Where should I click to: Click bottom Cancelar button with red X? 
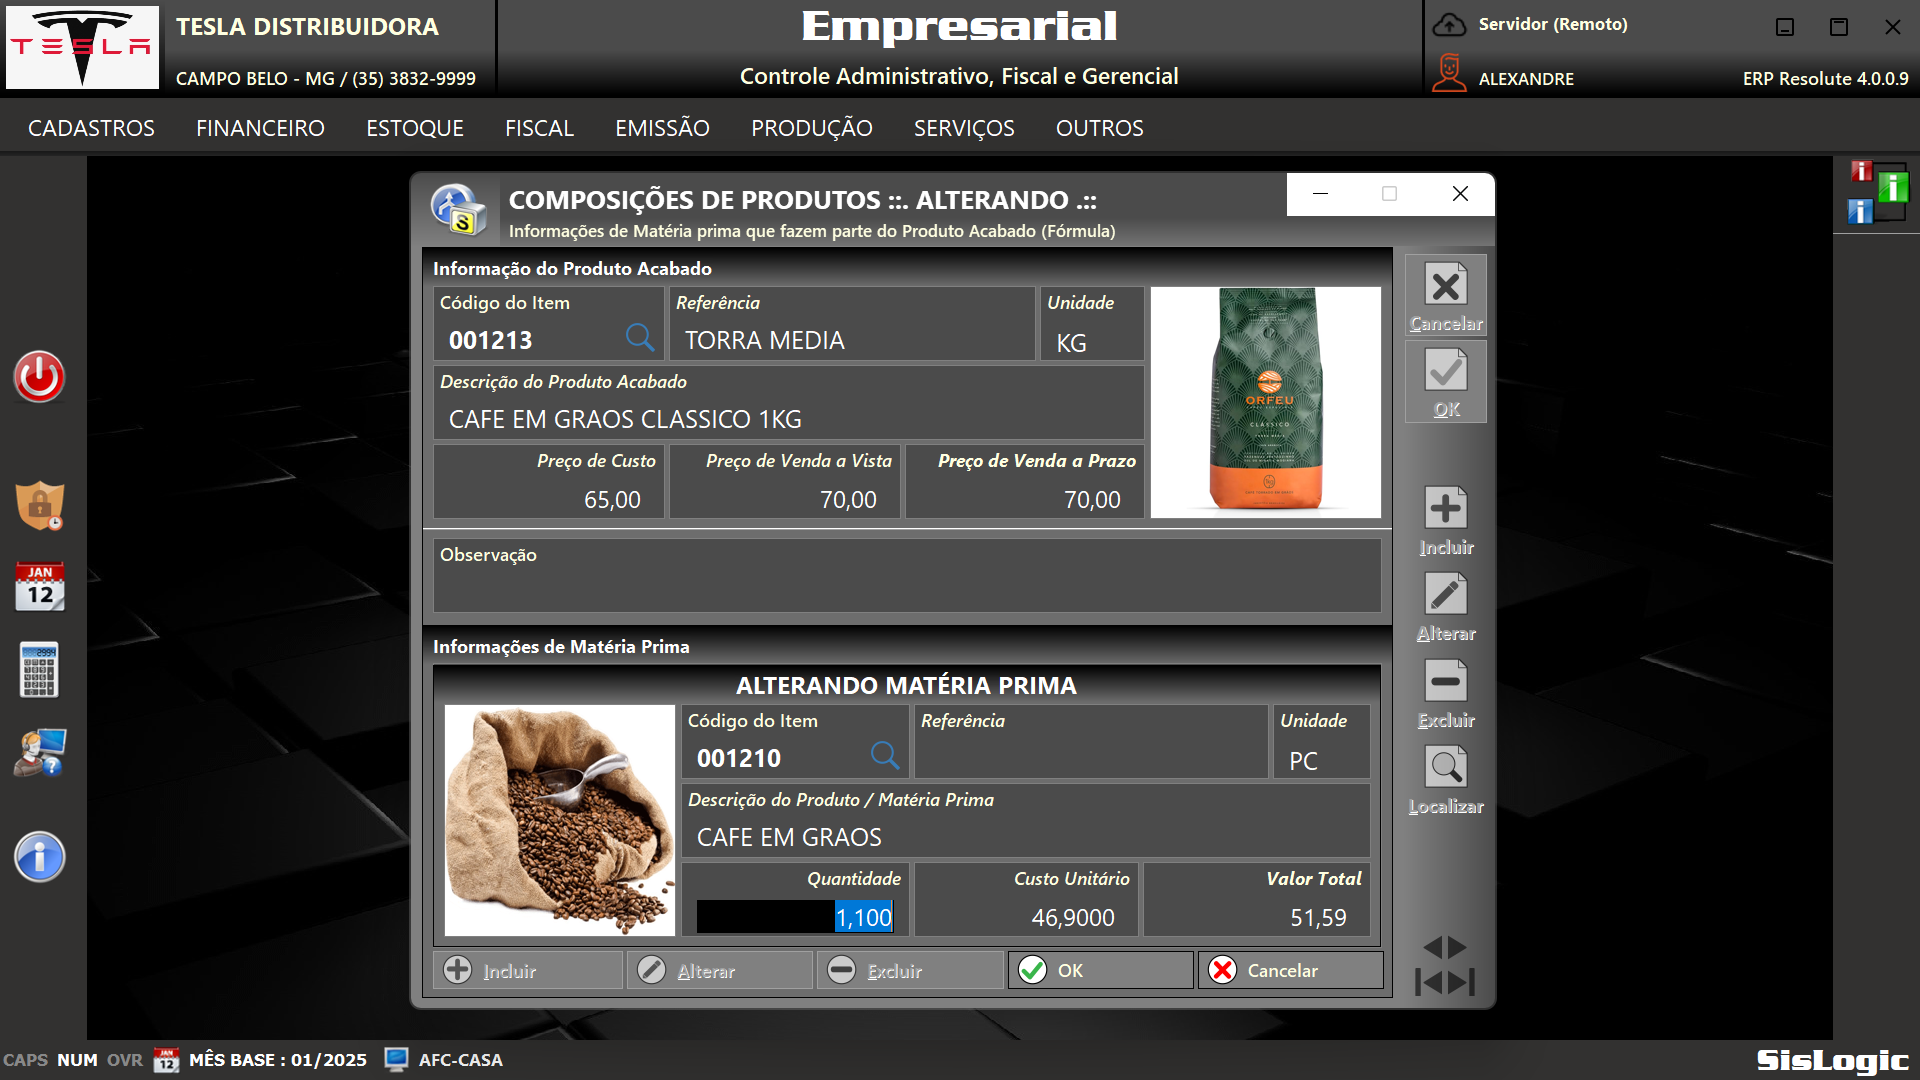pos(1291,970)
